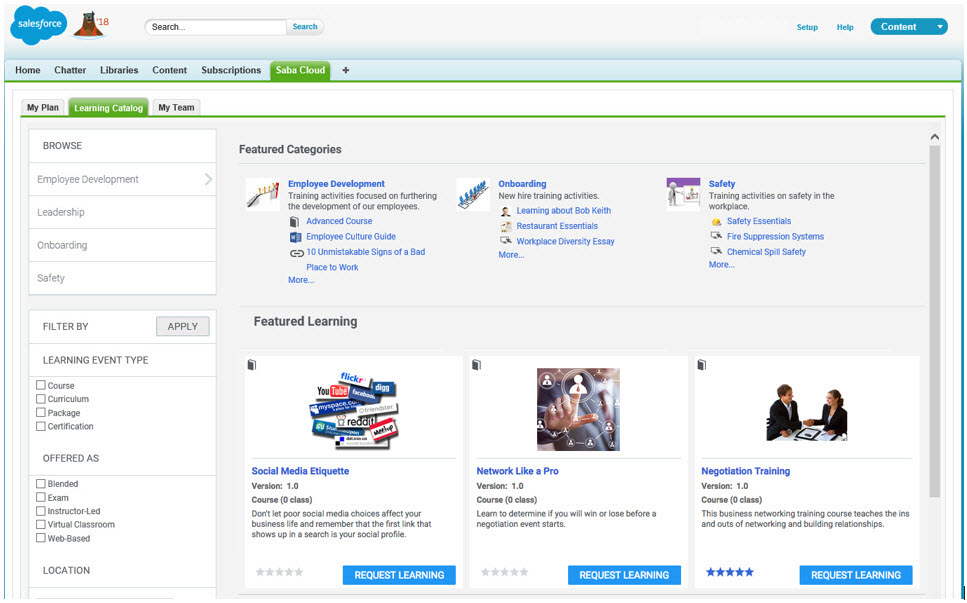Request learning for Negotiation Training
This screenshot has width=967, height=603.
[x=856, y=575]
